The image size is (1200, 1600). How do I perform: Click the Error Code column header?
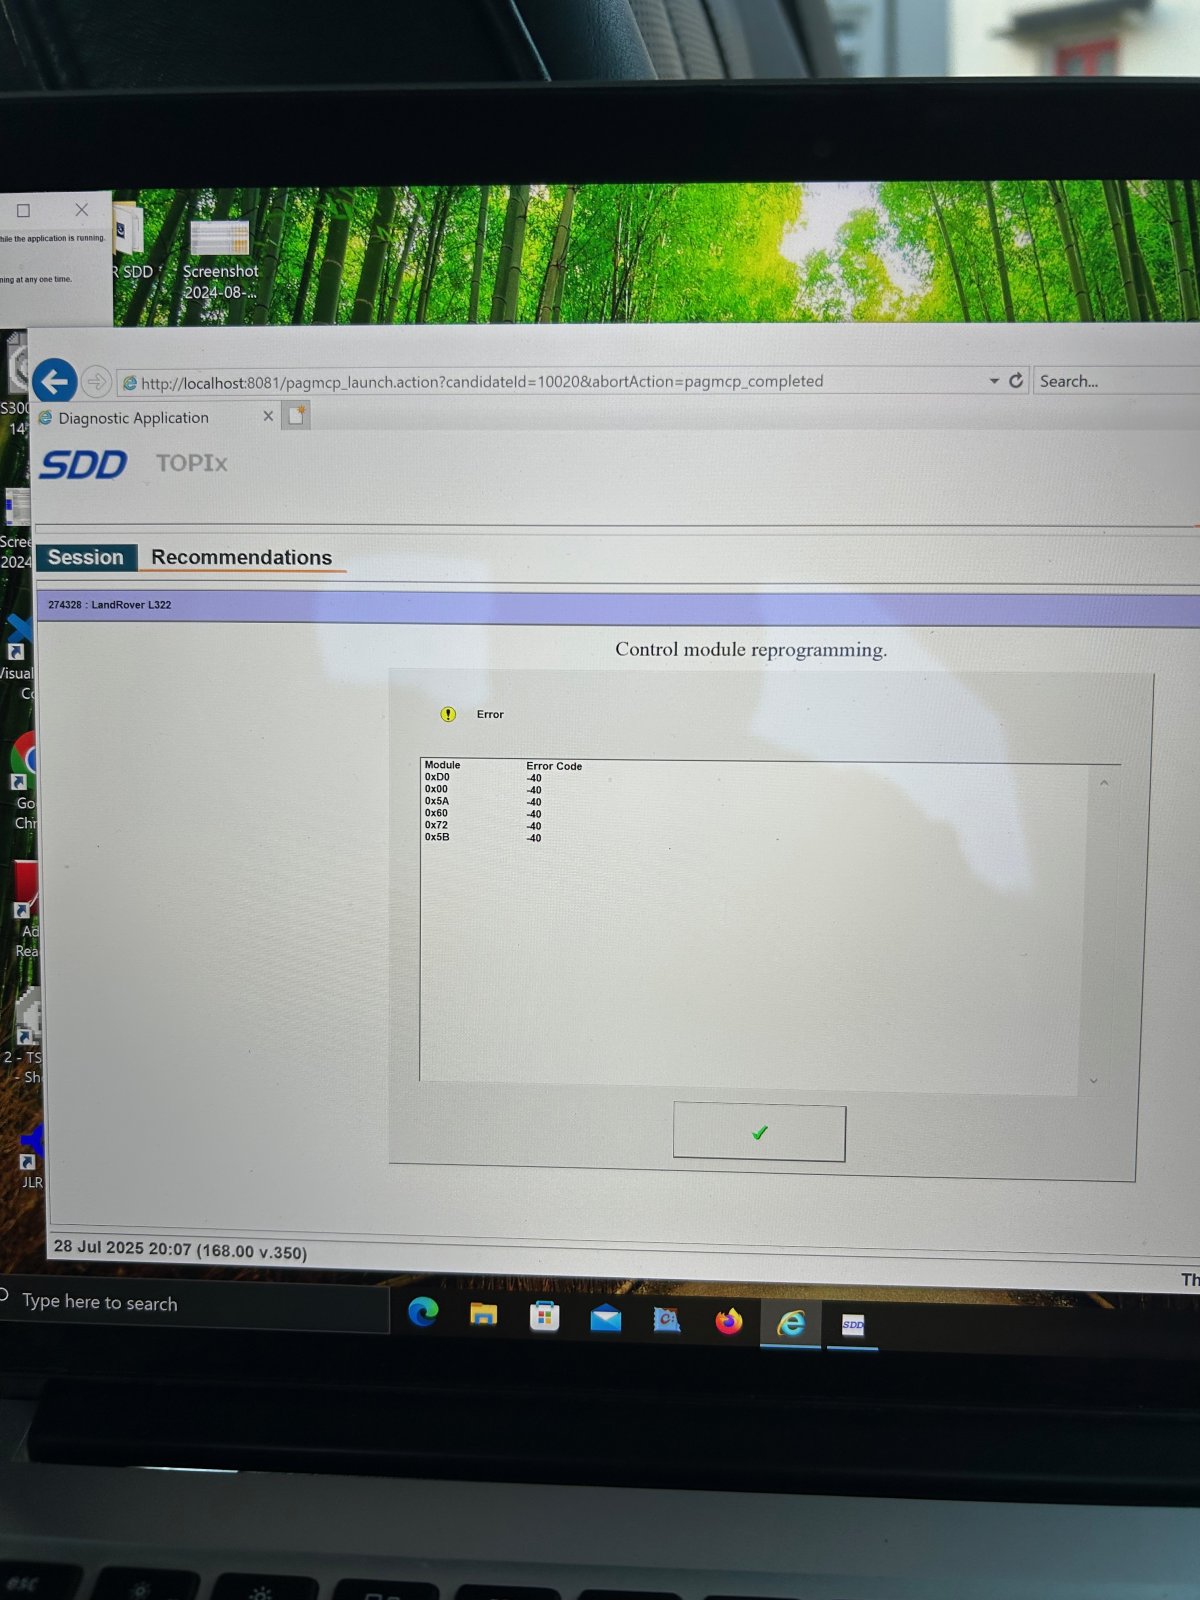coord(554,766)
